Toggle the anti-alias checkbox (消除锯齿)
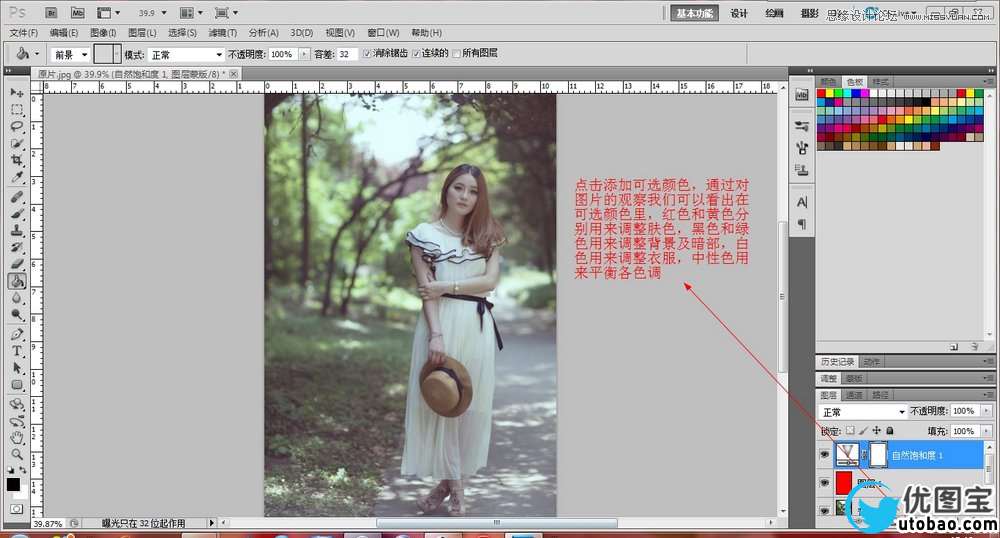1000x538 pixels. tap(367, 54)
